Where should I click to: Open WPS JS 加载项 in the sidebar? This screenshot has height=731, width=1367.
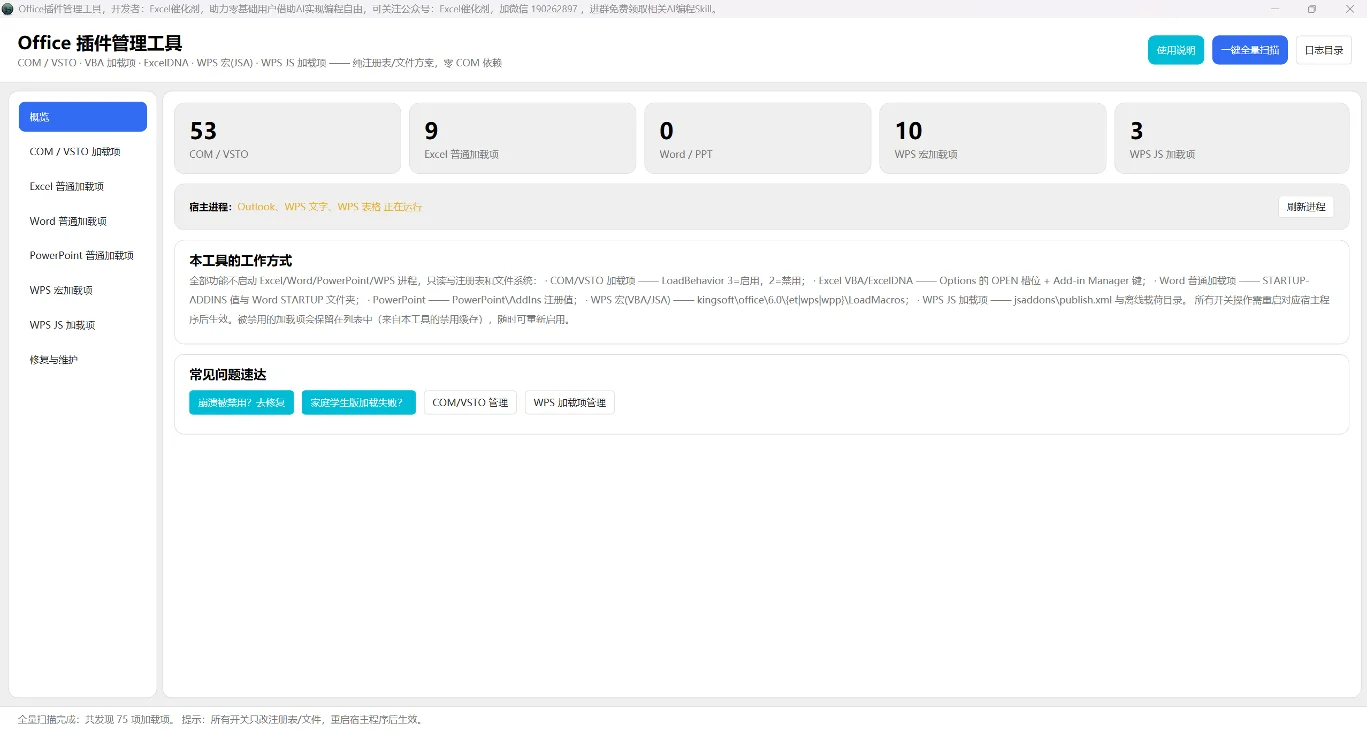pos(83,325)
